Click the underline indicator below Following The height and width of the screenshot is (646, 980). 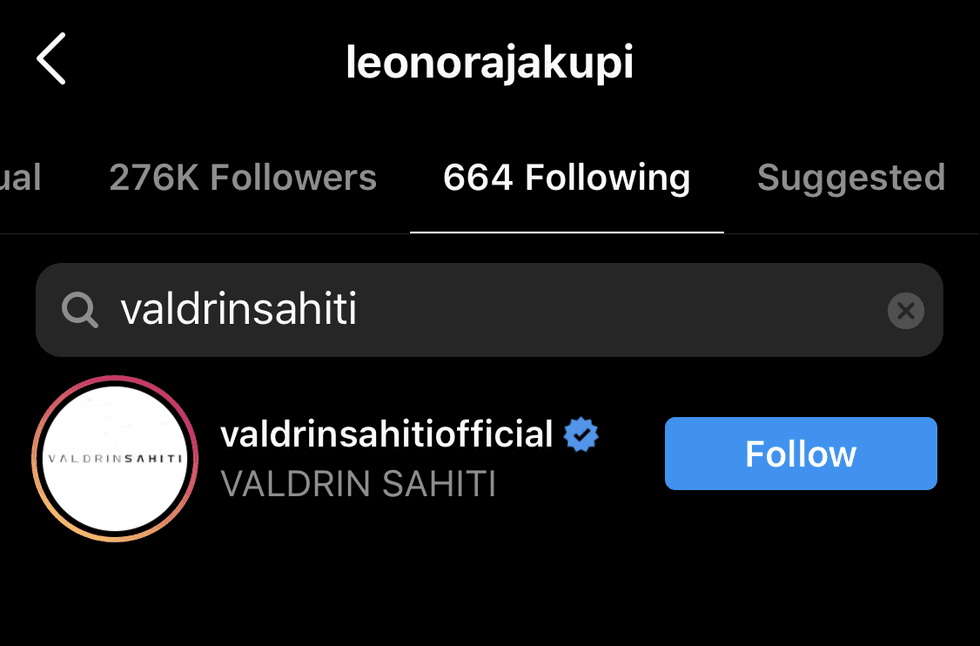click(566, 232)
